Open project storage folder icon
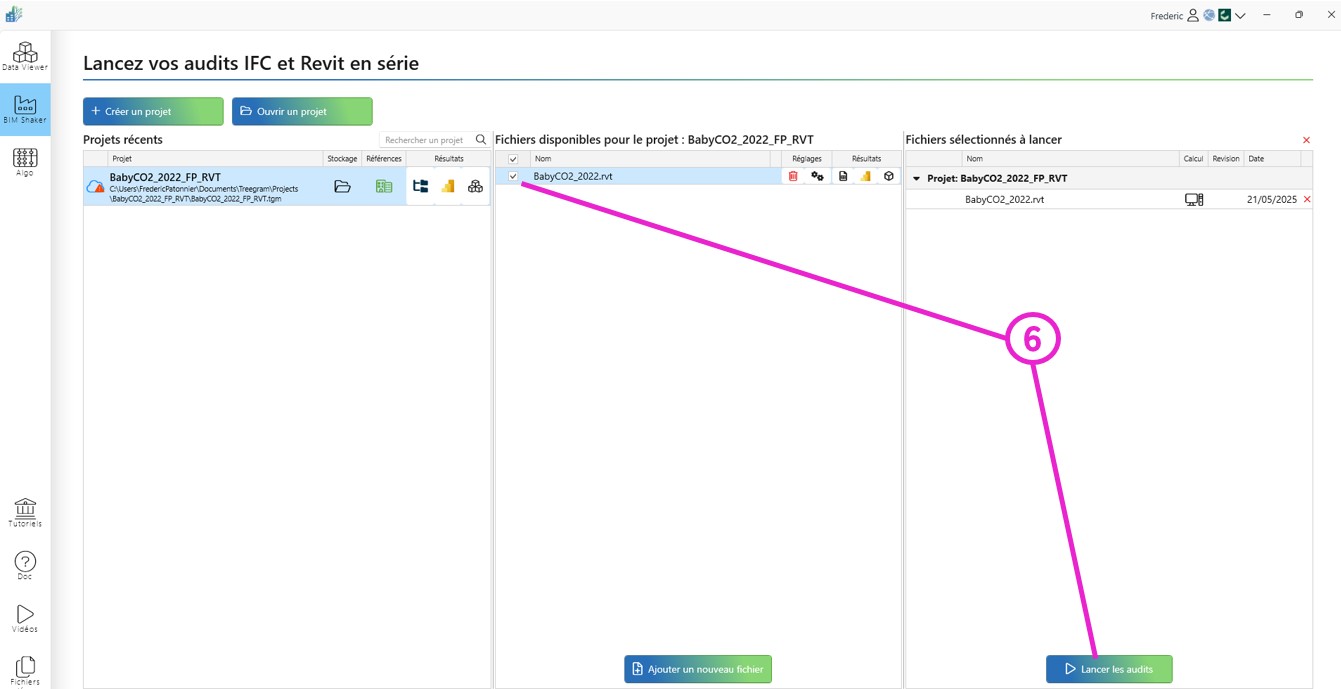Screen dimensions: 1341x689 point(342,186)
